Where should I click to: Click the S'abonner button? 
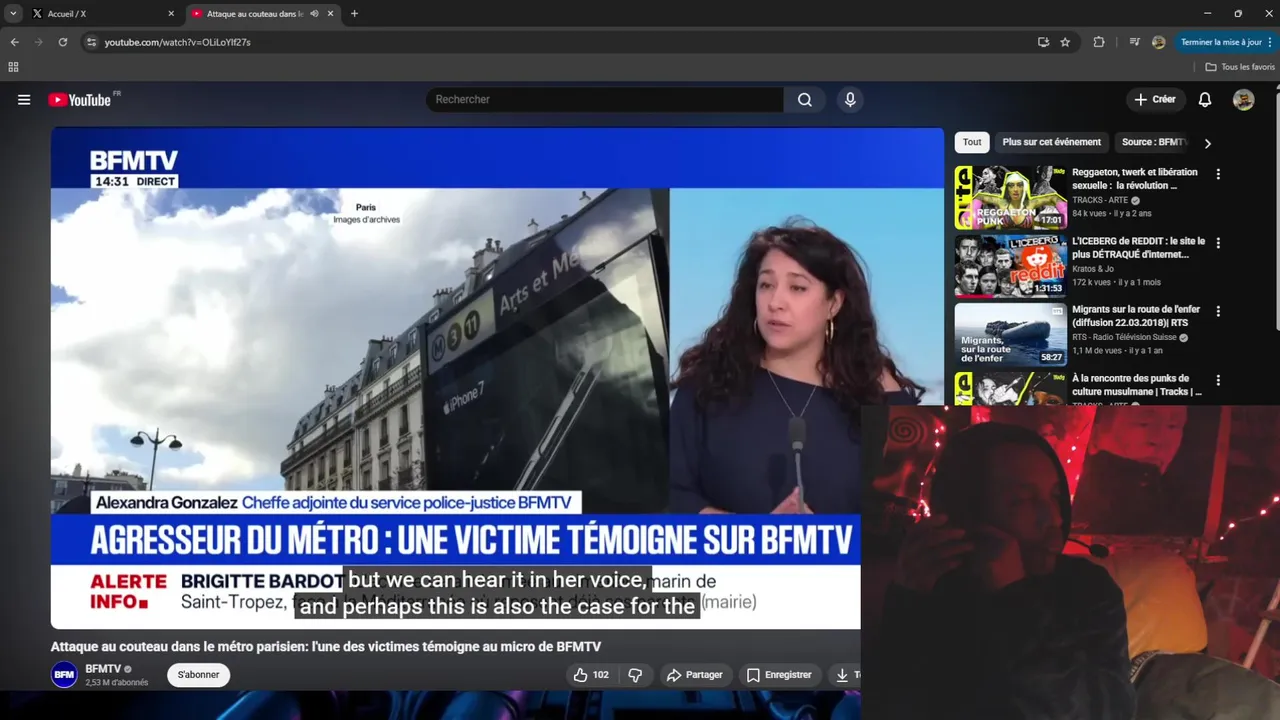click(x=198, y=675)
